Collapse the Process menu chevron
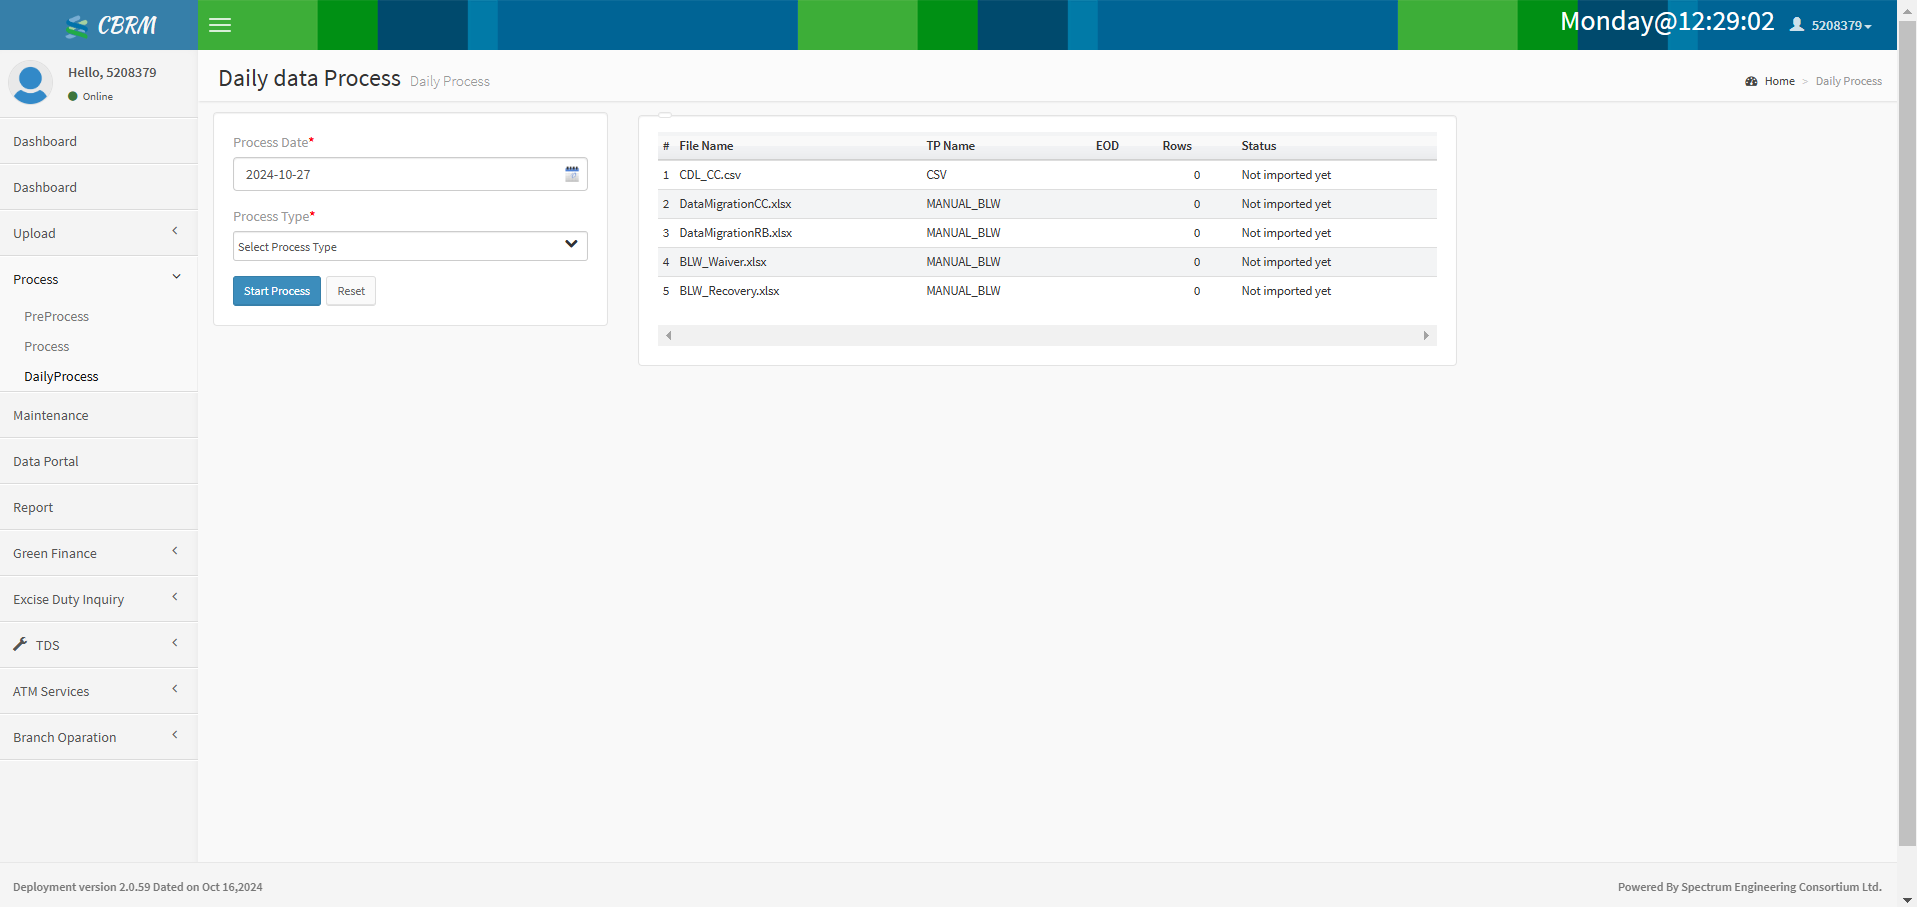Screen dimensions: 1917x907 [x=176, y=277]
